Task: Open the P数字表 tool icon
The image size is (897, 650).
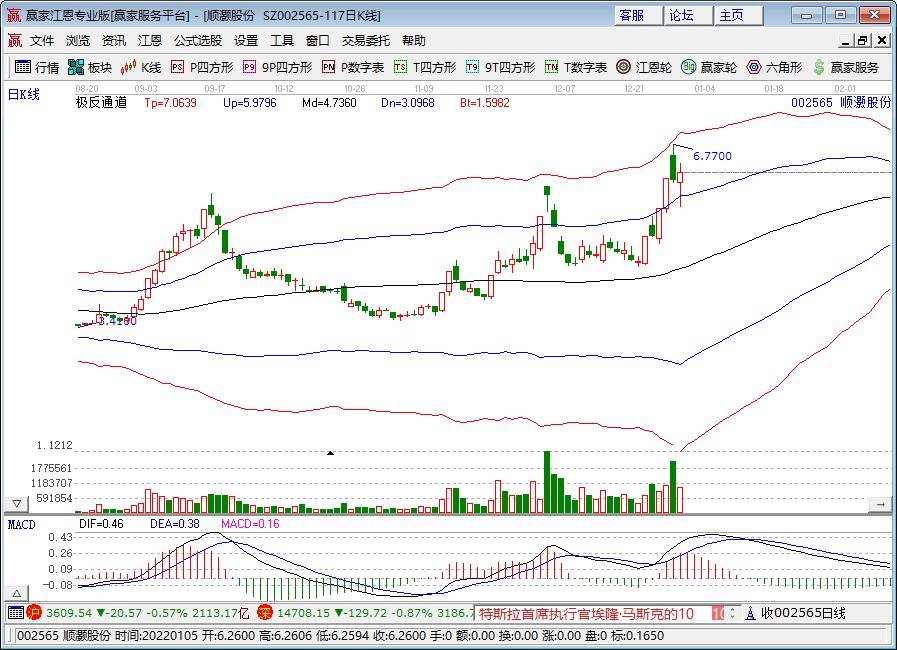Action: (328, 67)
